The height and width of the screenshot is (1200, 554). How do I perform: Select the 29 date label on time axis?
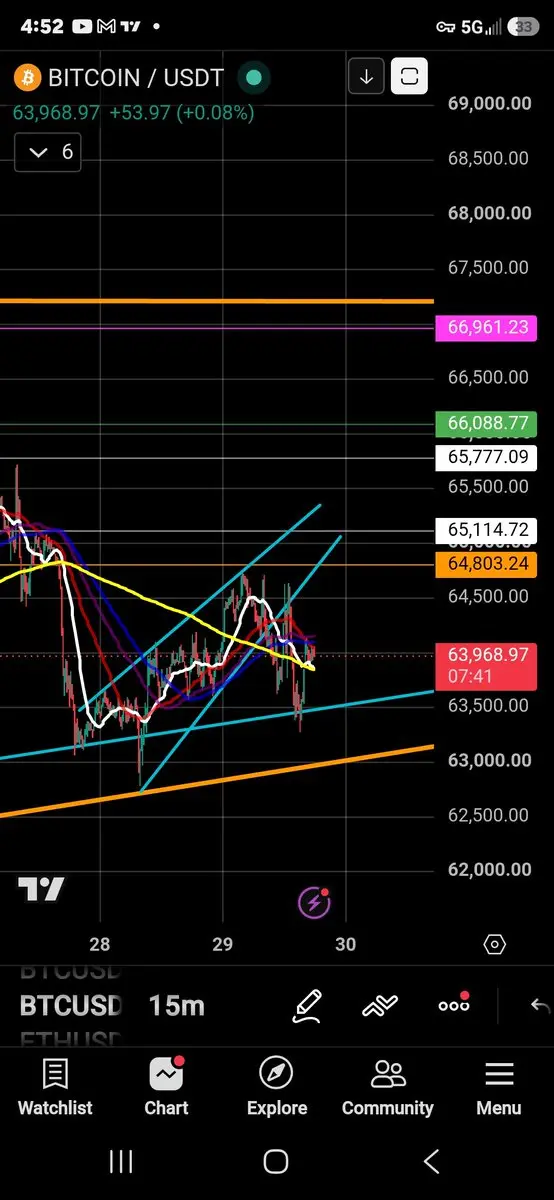pyautogui.click(x=223, y=944)
